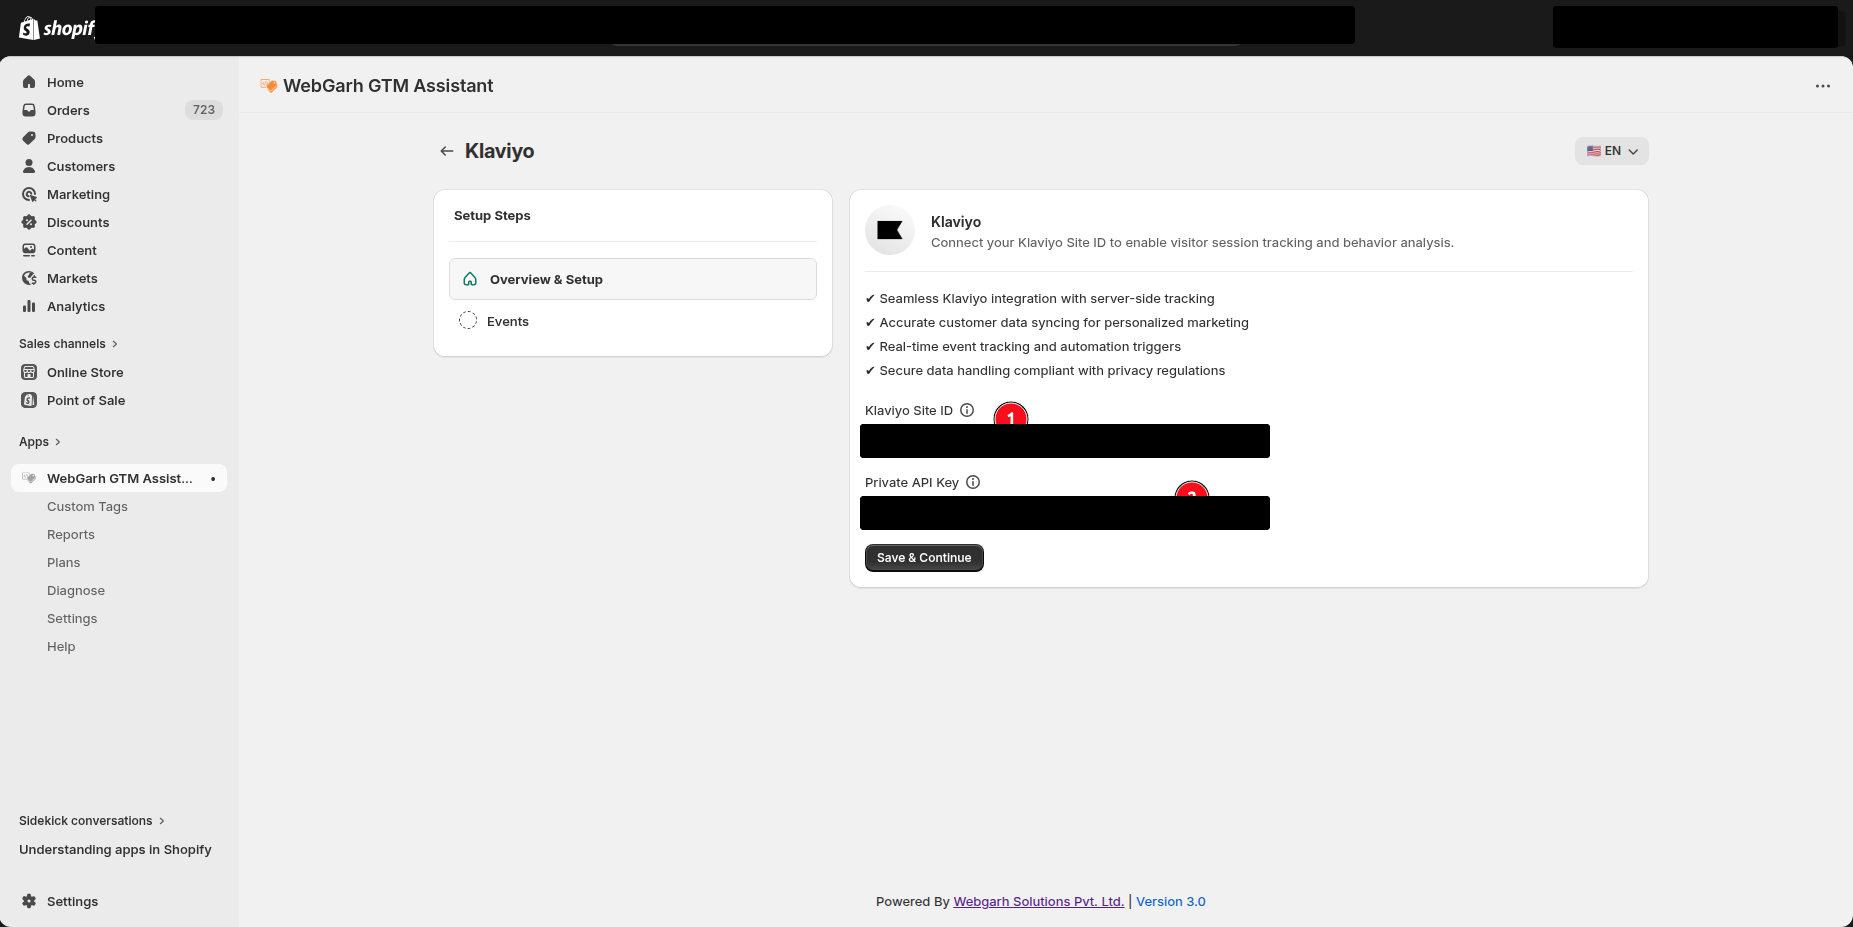Click the Settings gear icon
Viewport: 1853px width, 927px height.
tap(29, 901)
